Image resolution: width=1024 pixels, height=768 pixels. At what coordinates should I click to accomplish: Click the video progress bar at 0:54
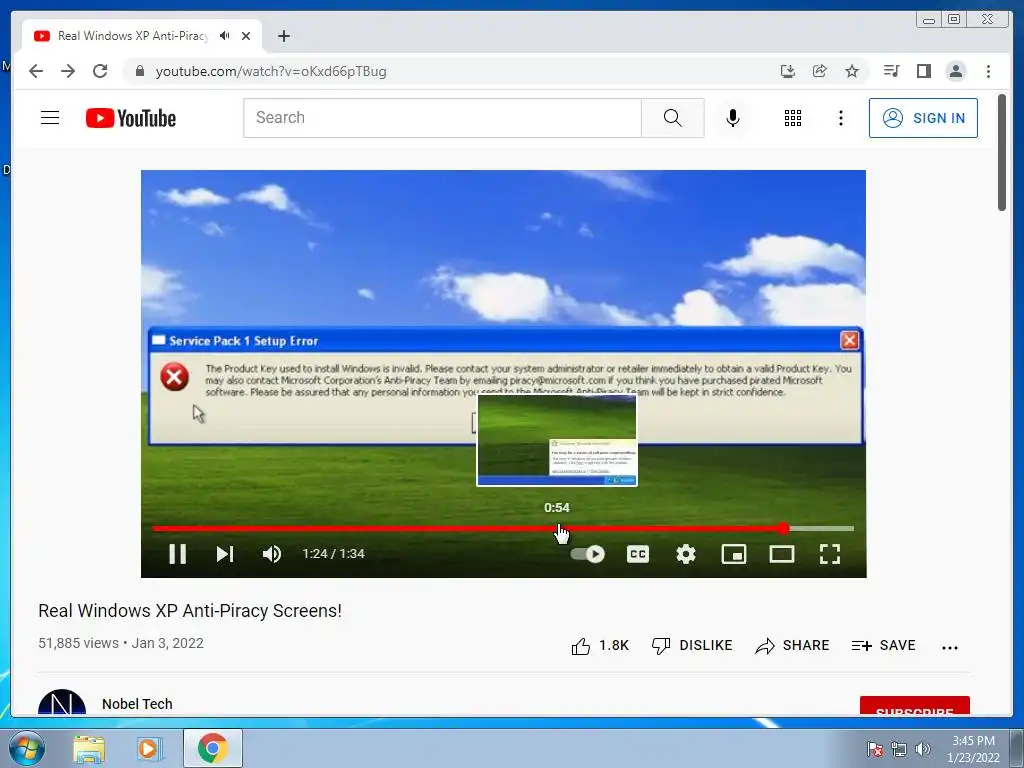[557, 528]
